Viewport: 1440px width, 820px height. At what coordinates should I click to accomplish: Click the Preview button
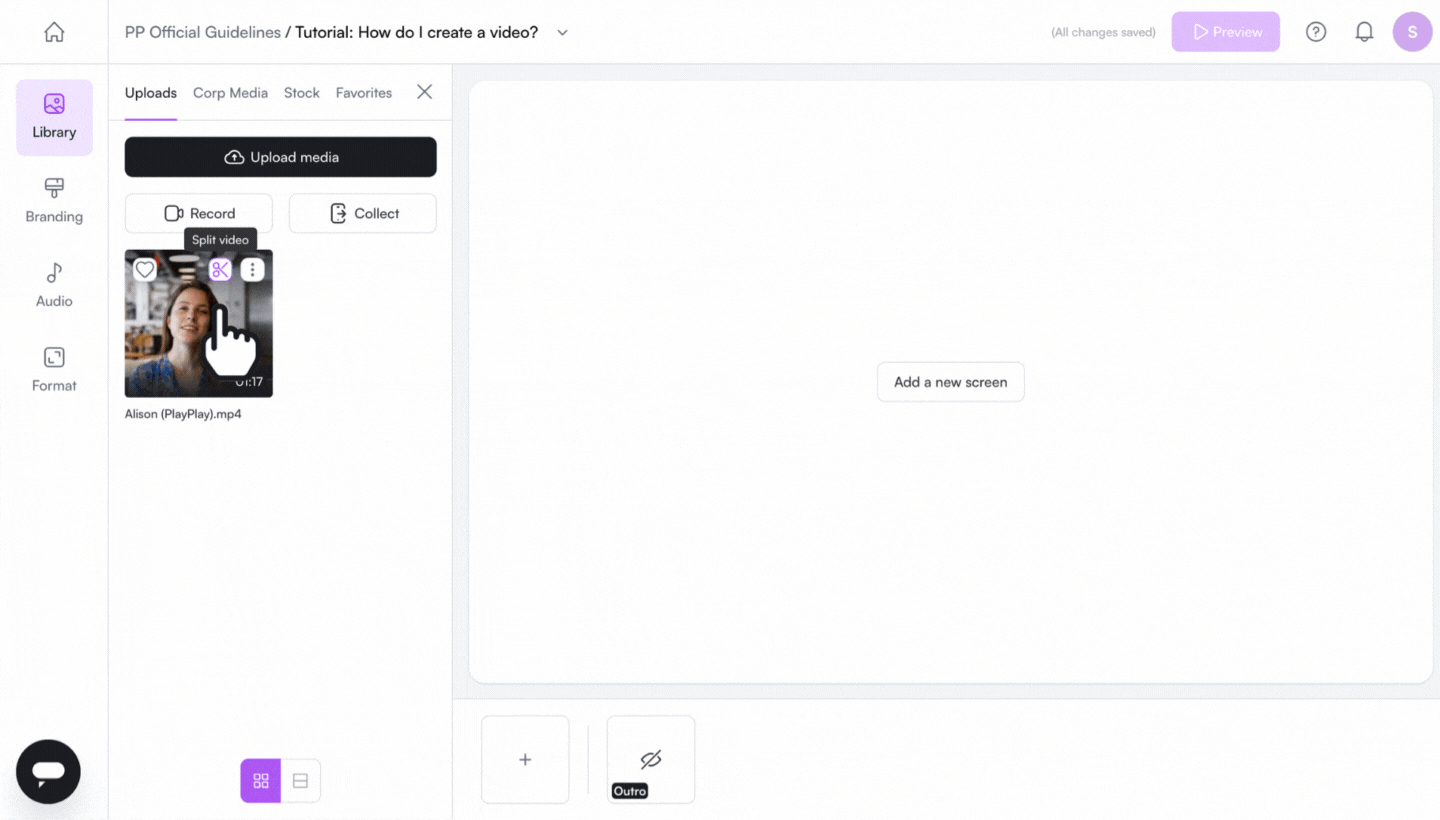click(1226, 32)
